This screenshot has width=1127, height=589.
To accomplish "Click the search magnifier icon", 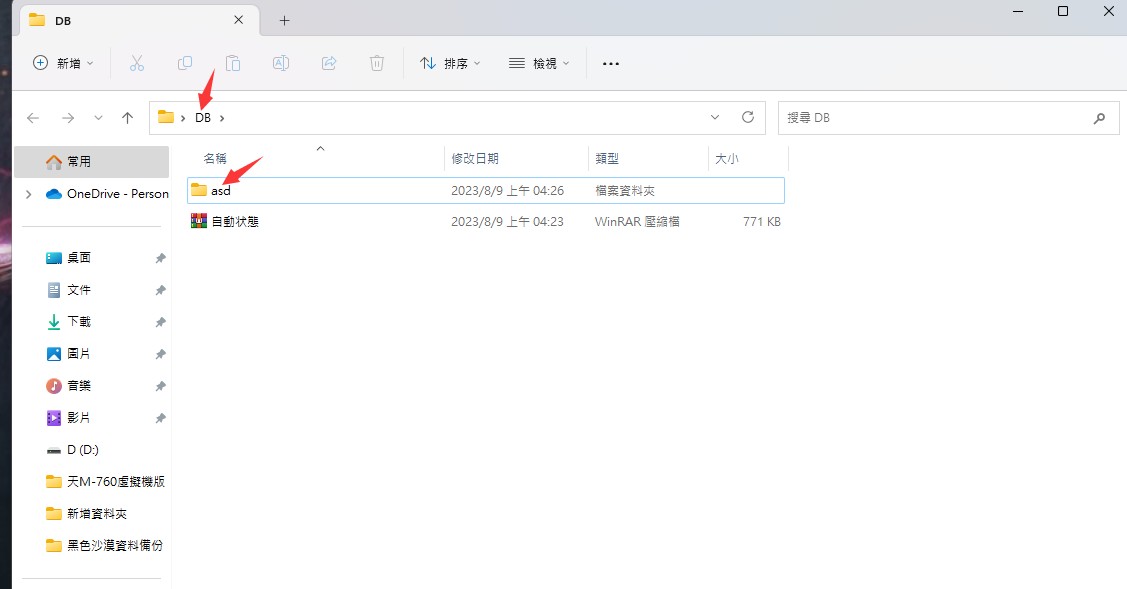I will point(1099,118).
